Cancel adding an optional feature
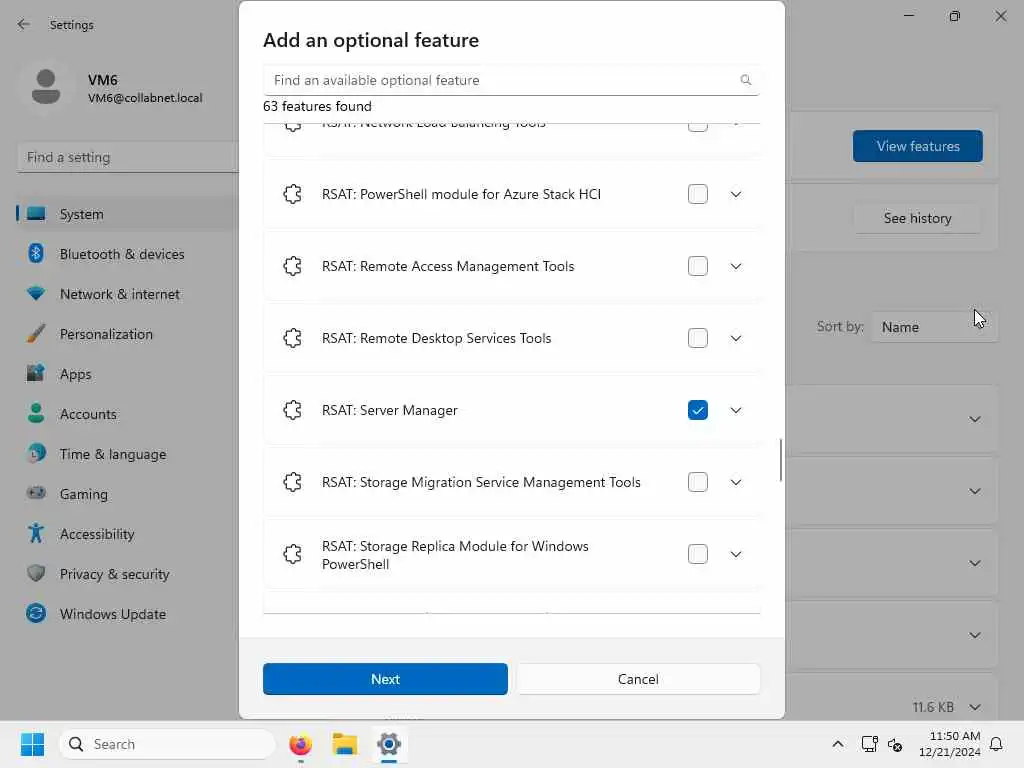 click(638, 679)
